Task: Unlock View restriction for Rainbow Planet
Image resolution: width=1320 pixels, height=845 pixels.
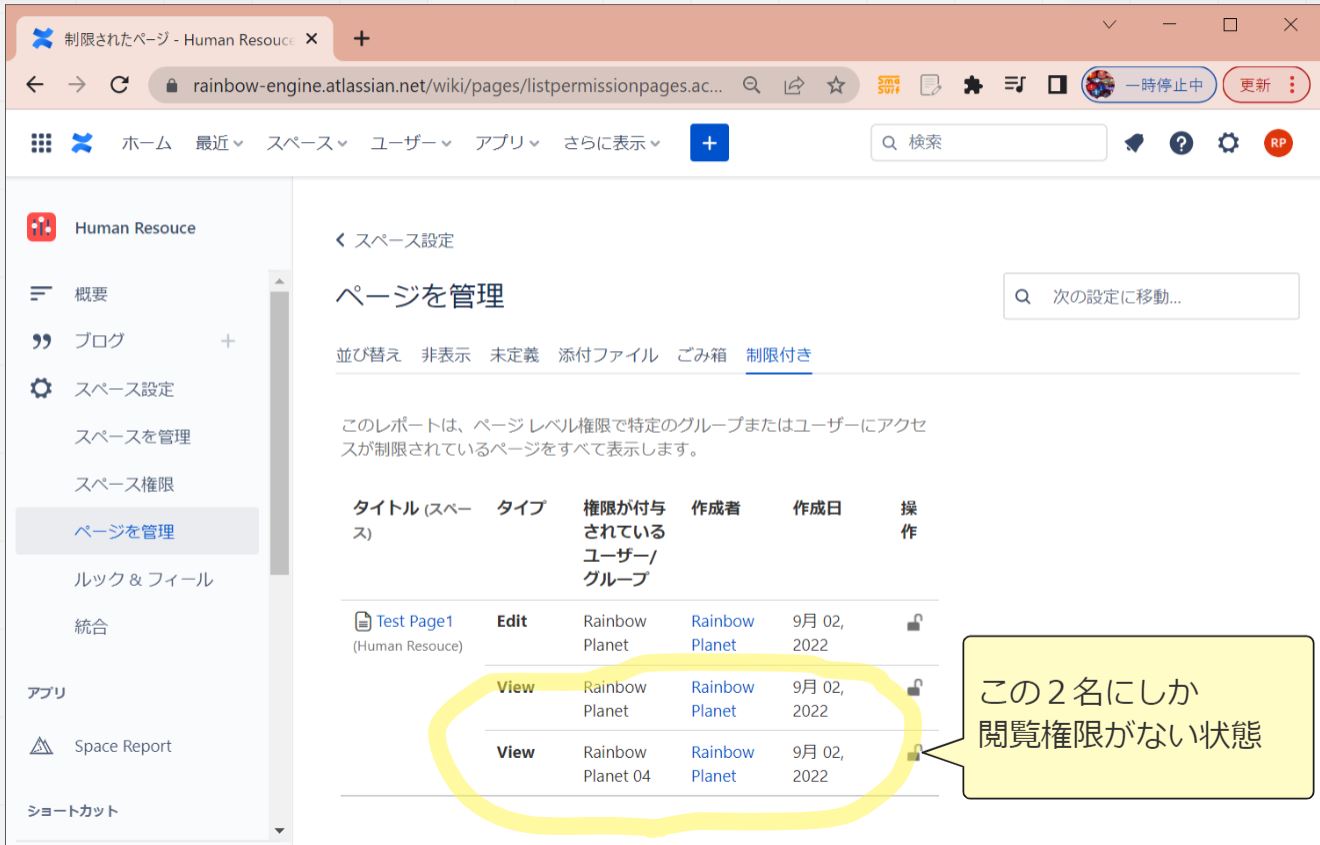Action: 913,688
